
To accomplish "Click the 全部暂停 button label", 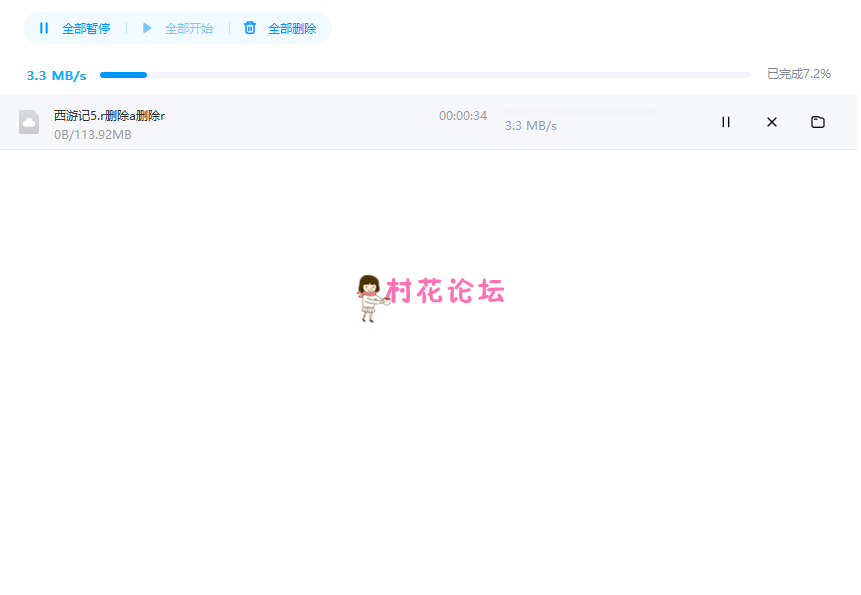I will coord(86,29).
